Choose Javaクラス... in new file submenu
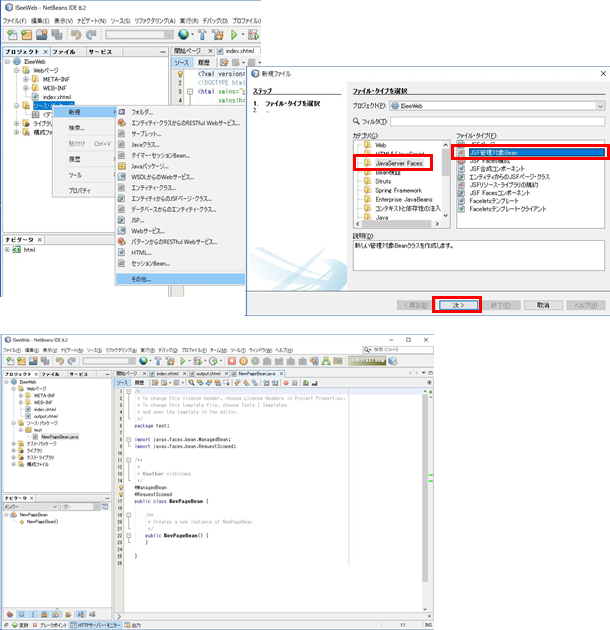This screenshot has width=610, height=630. 145,145
